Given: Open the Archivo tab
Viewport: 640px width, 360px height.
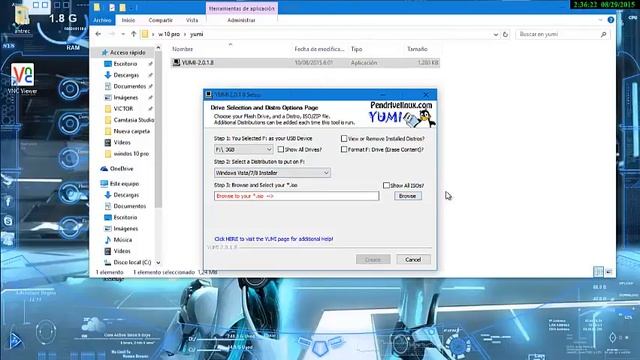Looking at the screenshot, I should click(x=102, y=20).
